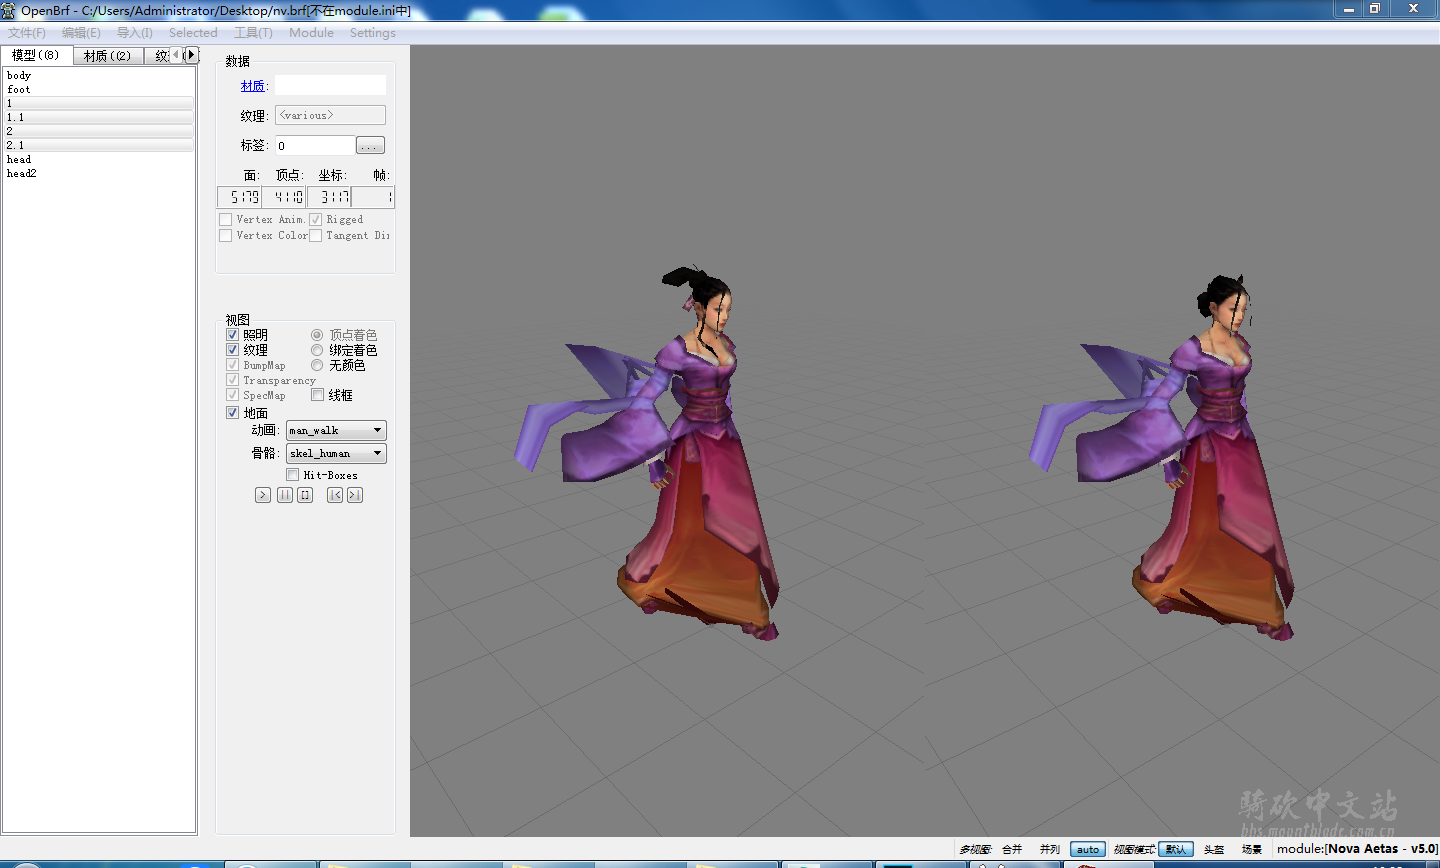
Task: Select the body mesh in list
Action: tap(98, 75)
